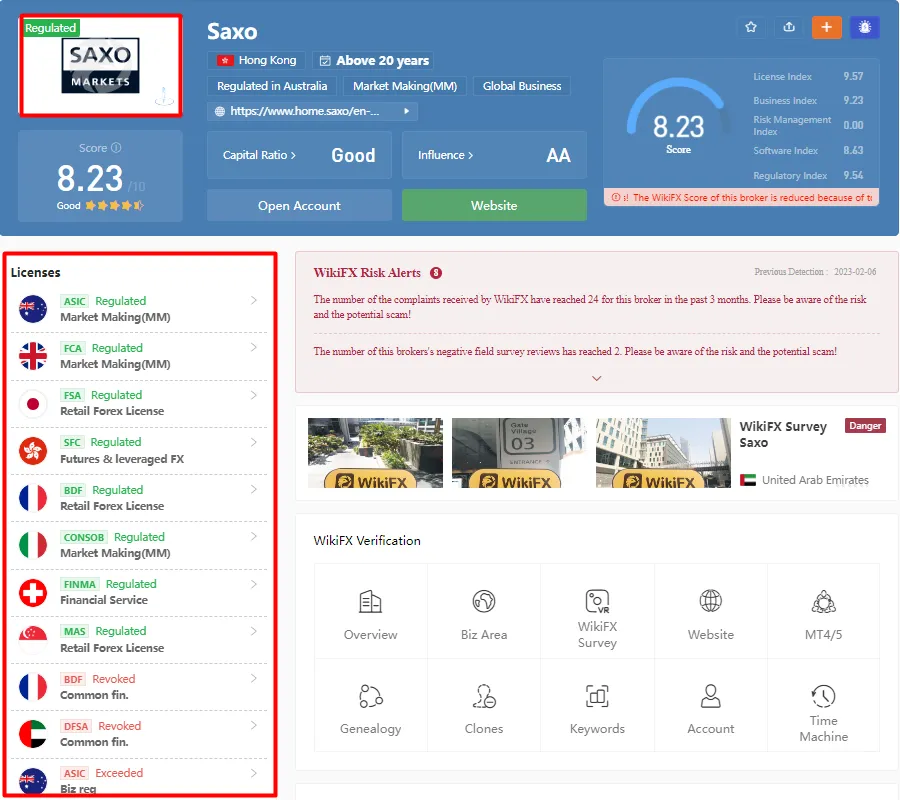
Task: Open the Capital Ratio details
Action: tap(299, 155)
